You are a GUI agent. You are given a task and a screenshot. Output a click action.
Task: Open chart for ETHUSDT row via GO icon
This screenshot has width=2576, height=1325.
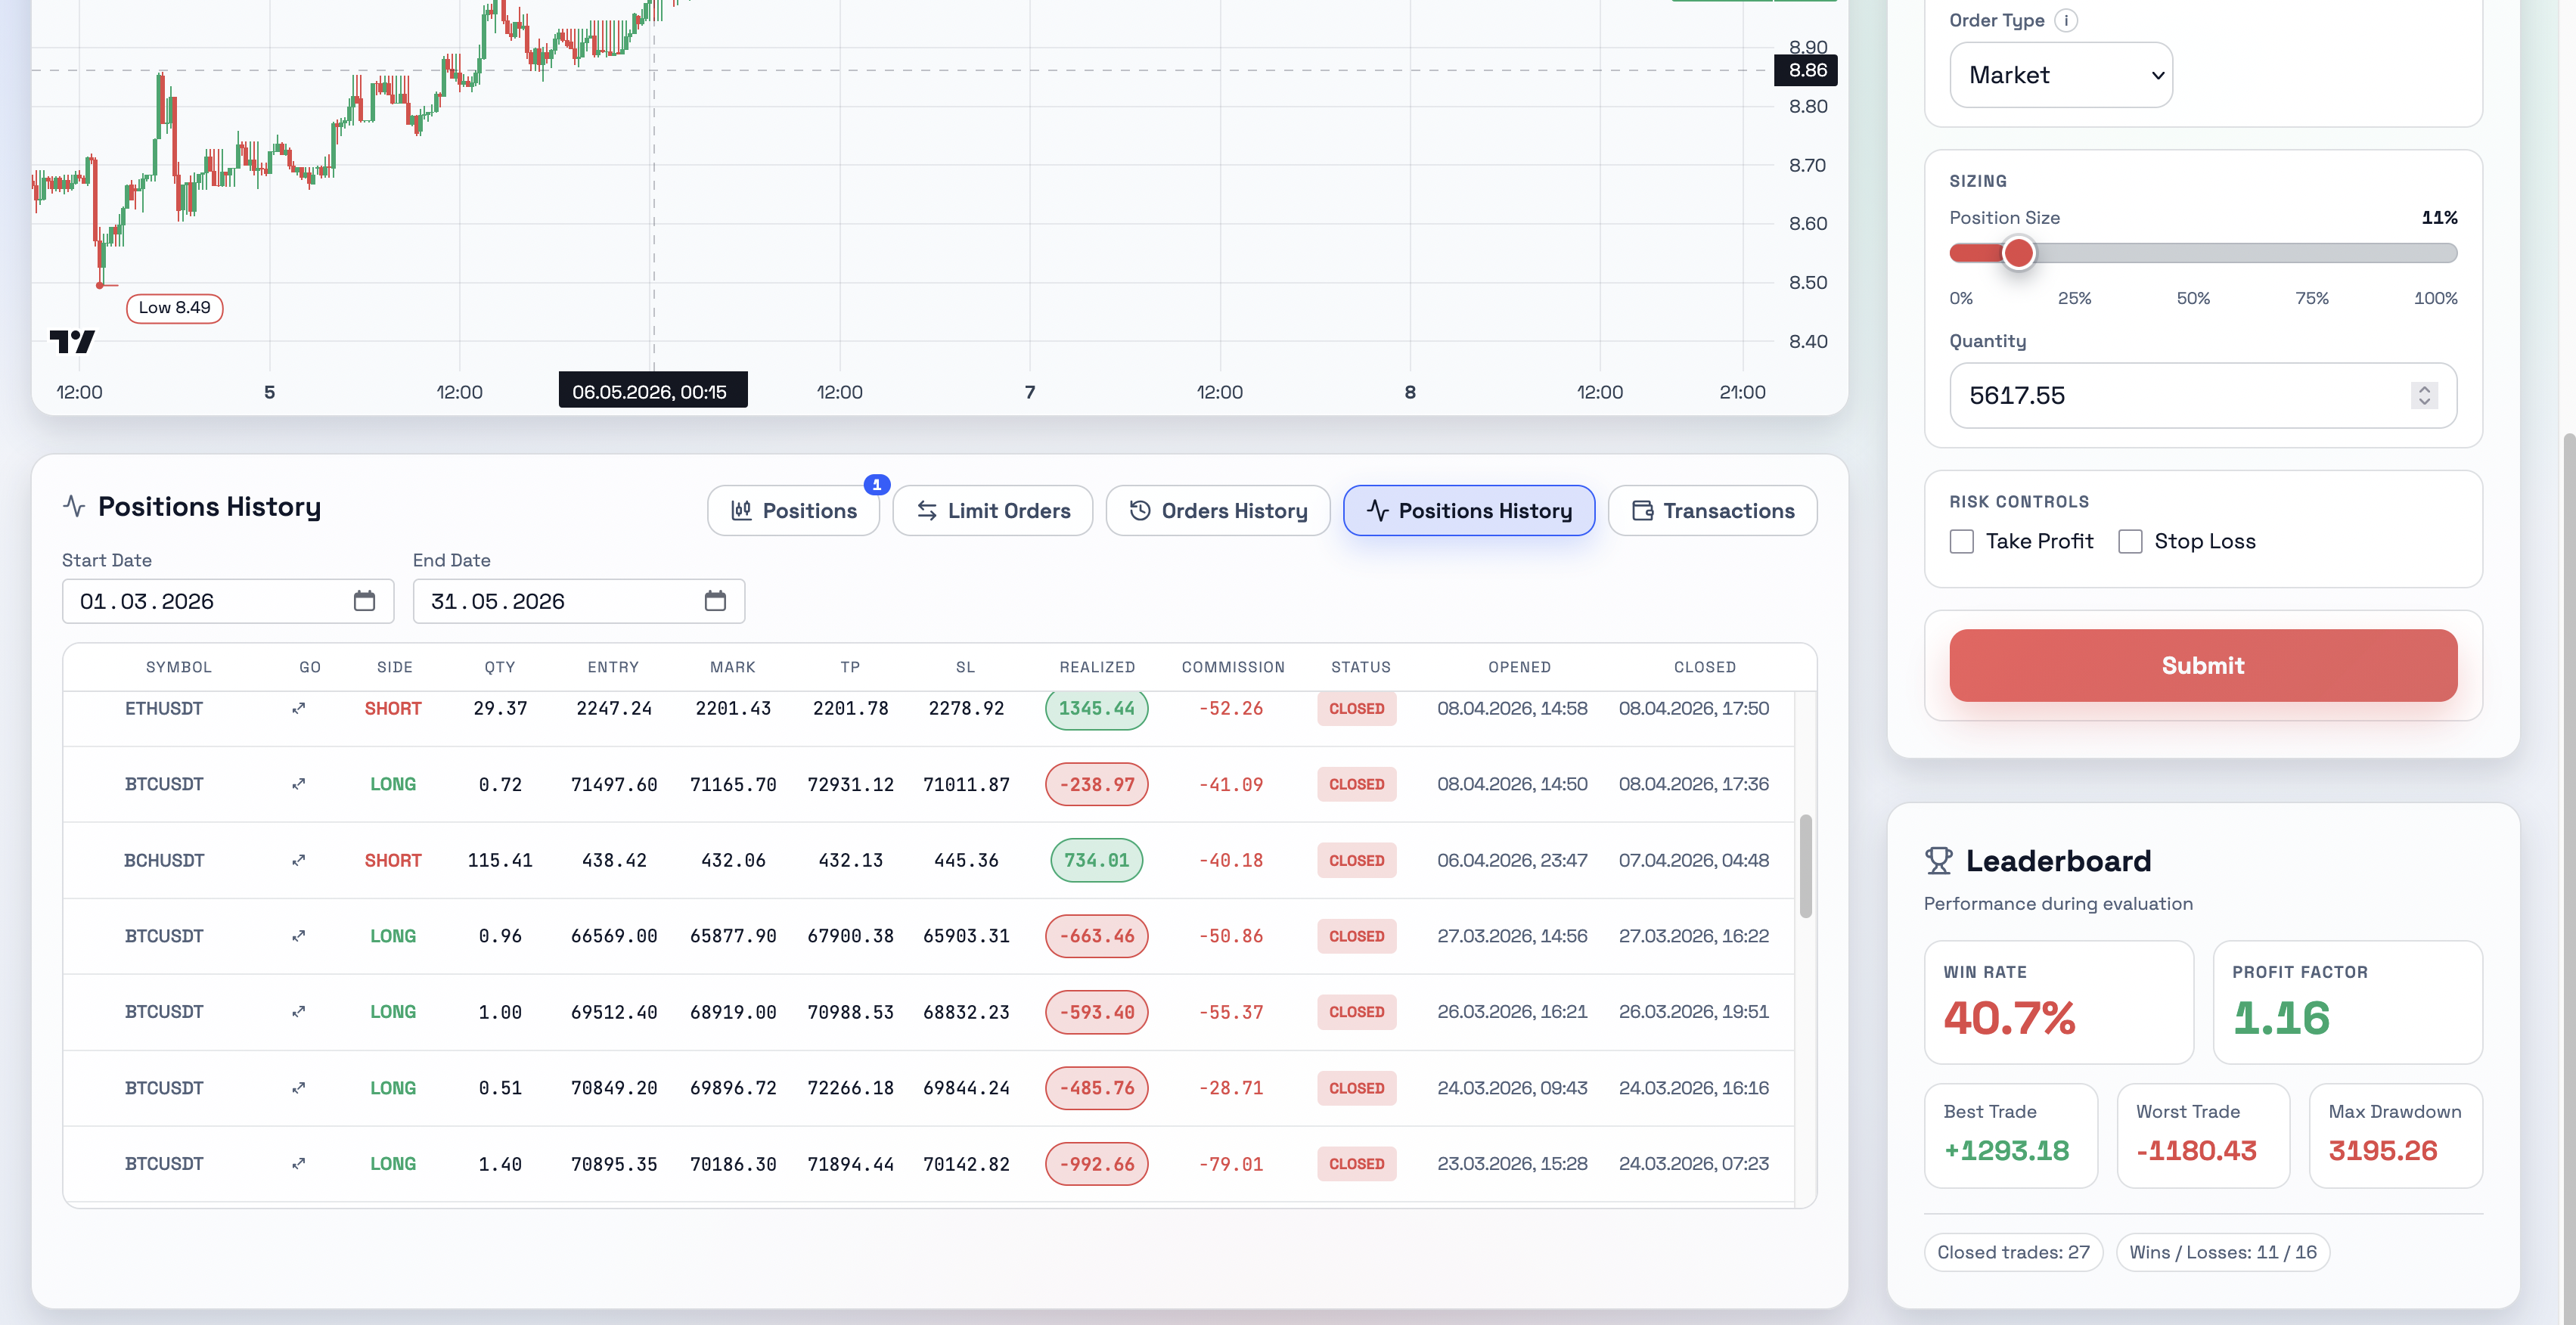click(x=298, y=709)
